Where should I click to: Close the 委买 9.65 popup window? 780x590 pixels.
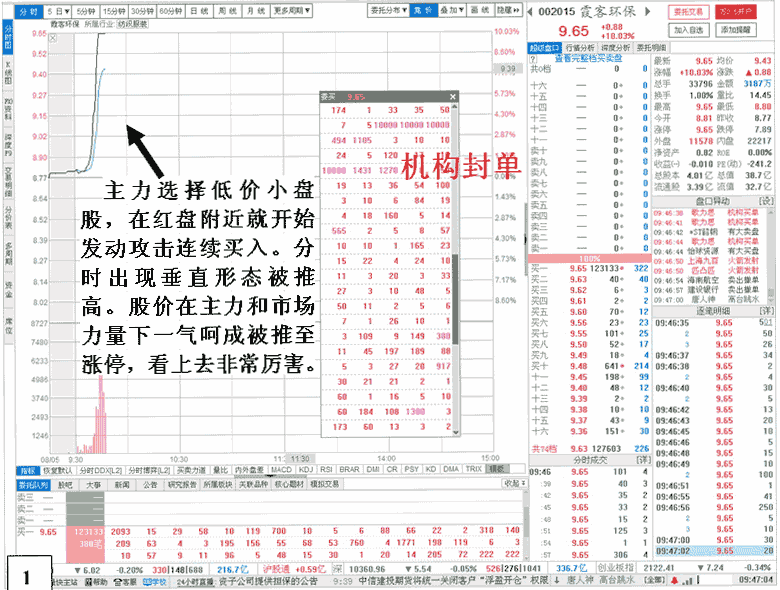(453, 97)
